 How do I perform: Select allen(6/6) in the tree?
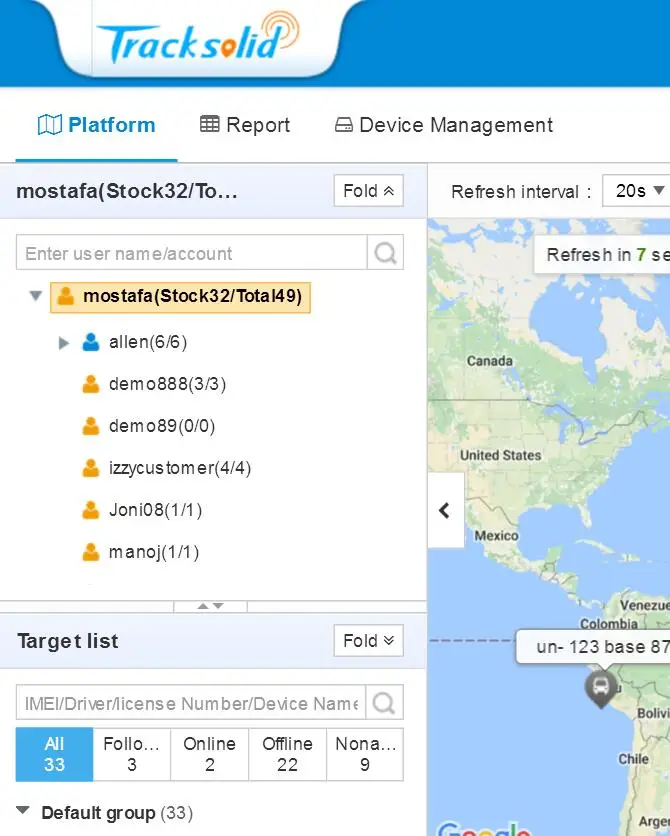pos(148,342)
